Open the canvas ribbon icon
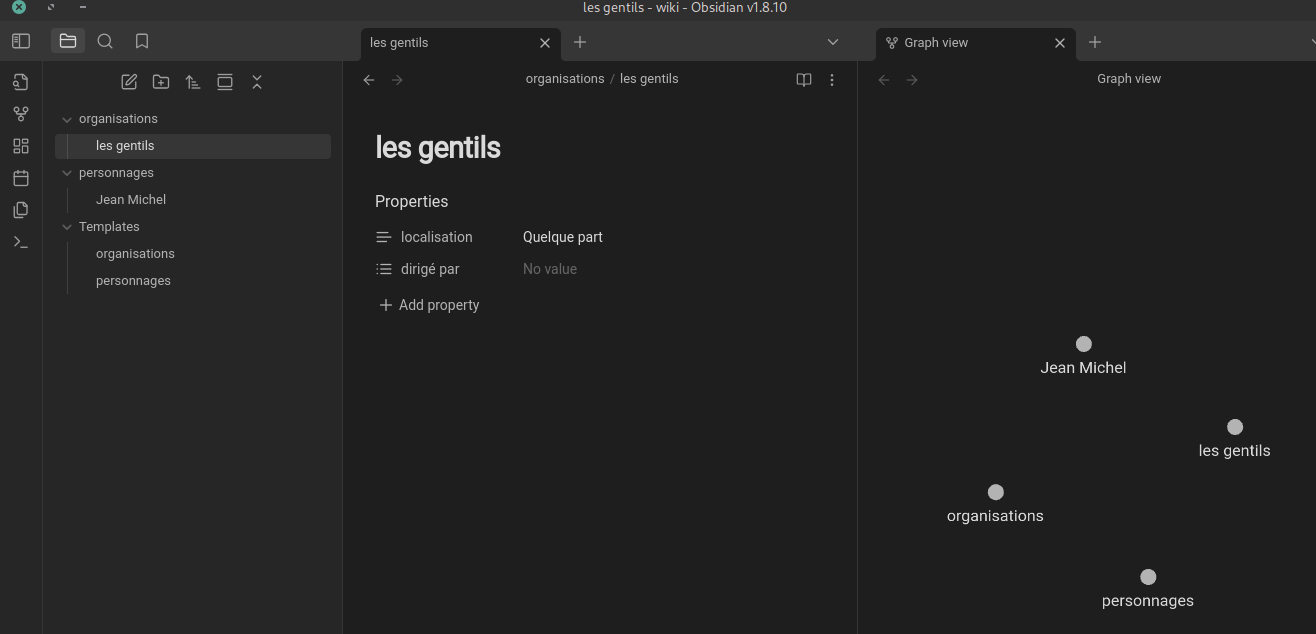 pos(21,146)
